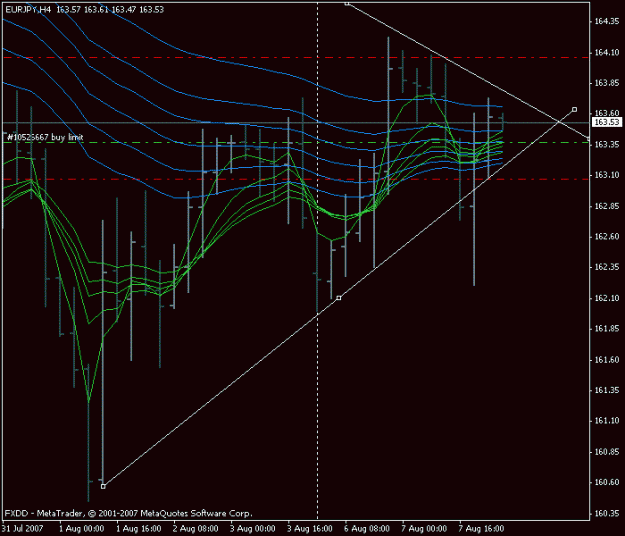Select middle anchor handle on rising trendline
625x536 pixels.
pyautogui.click(x=339, y=298)
